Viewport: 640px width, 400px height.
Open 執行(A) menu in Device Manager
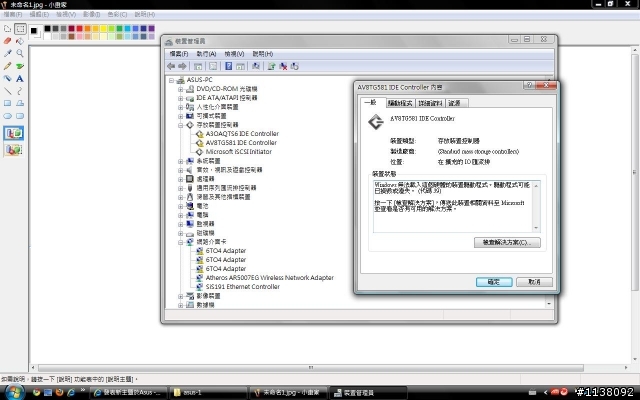point(206,54)
